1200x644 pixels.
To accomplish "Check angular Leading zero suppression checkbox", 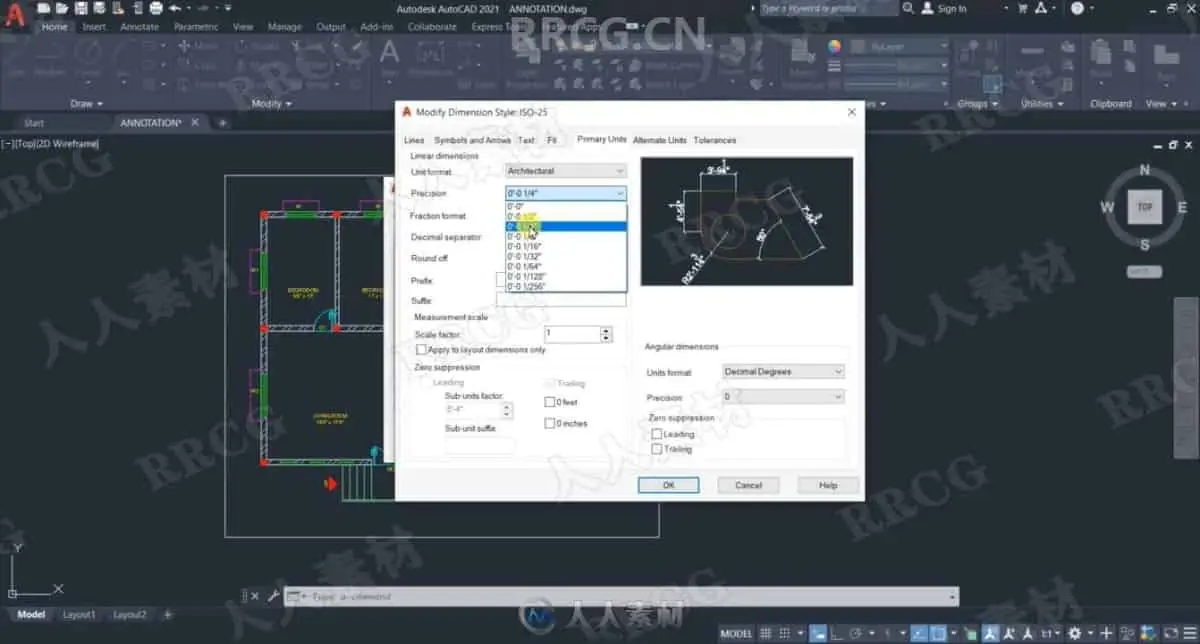I will [x=656, y=434].
